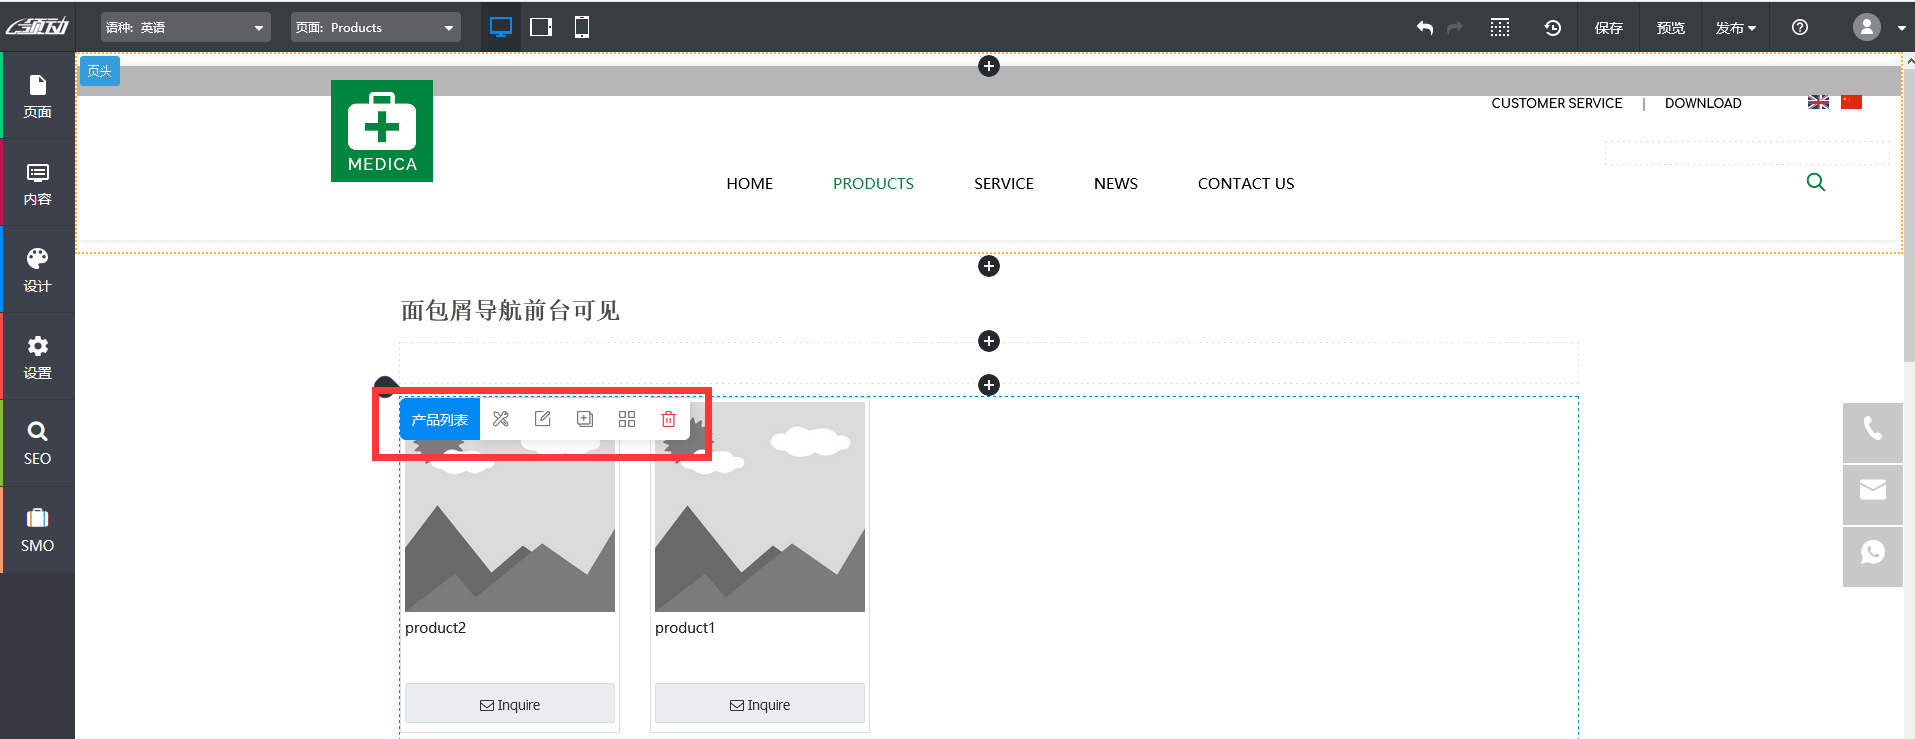This screenshot has width=1915, height=739.
Task: Click the edit pencil icon in product list toolbar
Action: [543, 419]
